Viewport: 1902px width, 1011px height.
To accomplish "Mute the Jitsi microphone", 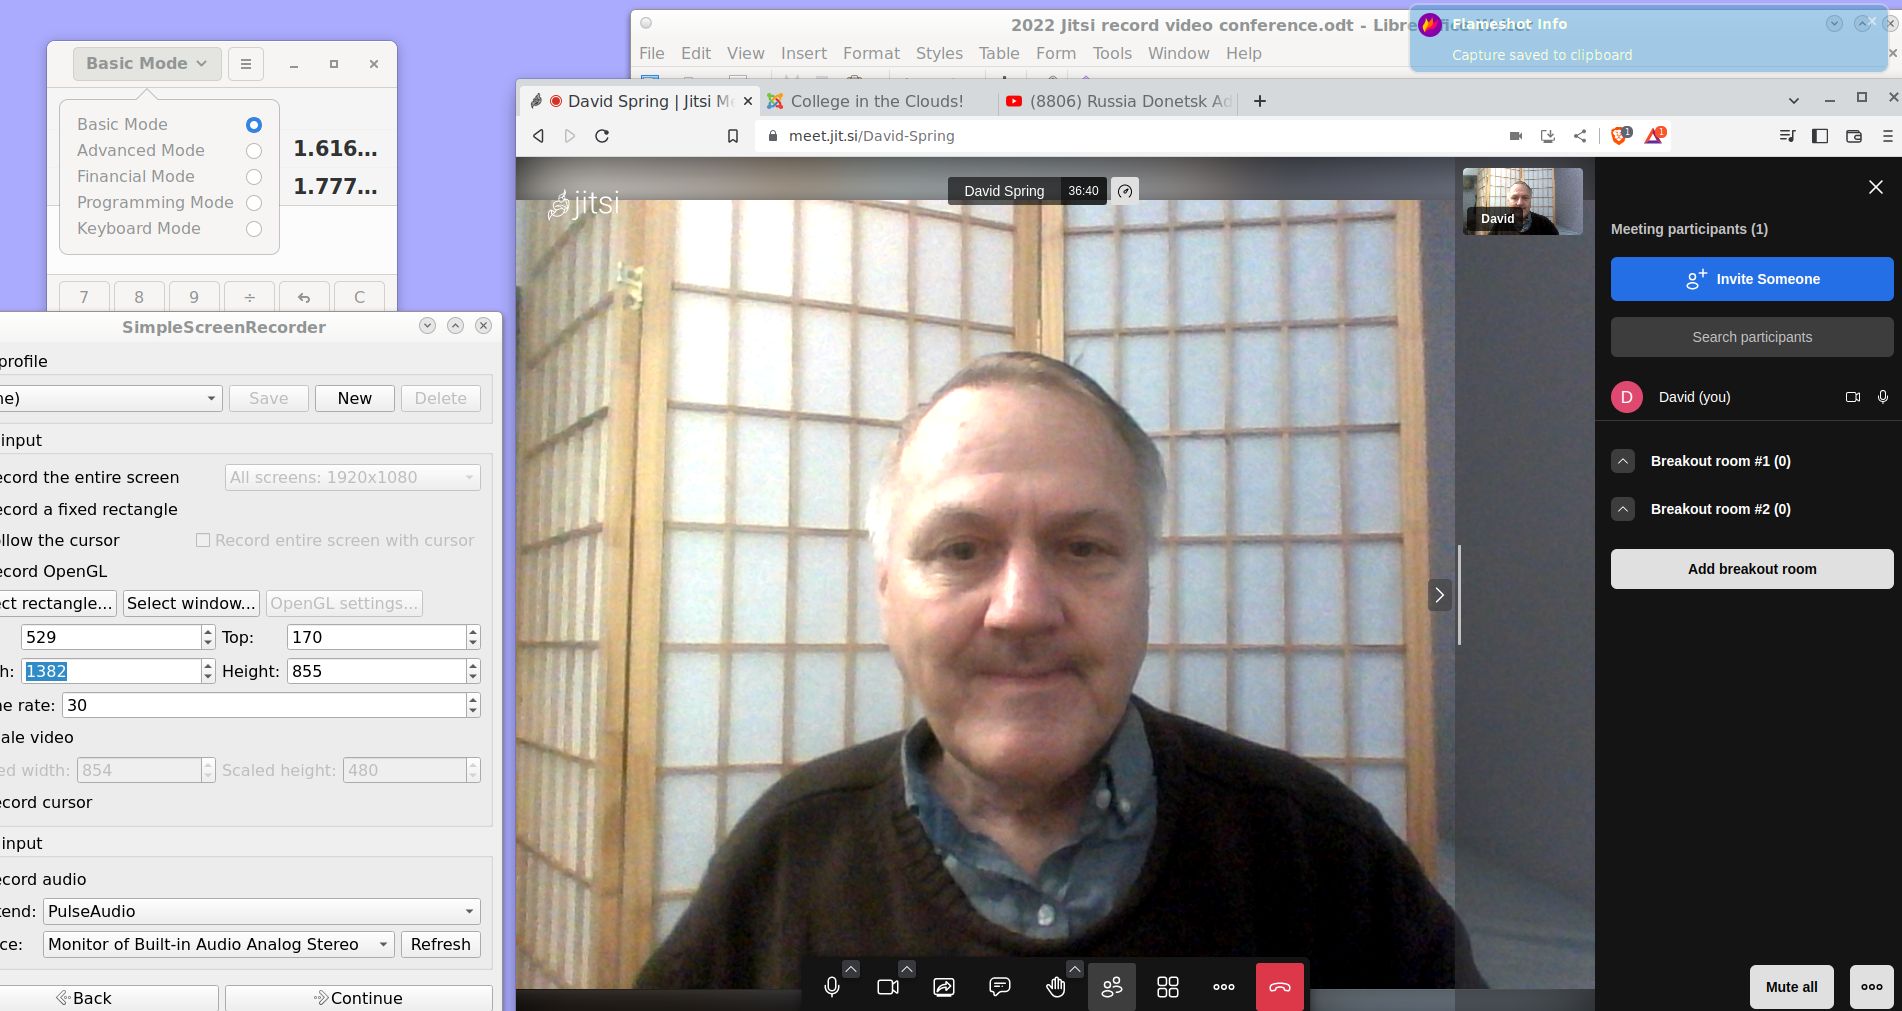I will click(x=832, y=987).
